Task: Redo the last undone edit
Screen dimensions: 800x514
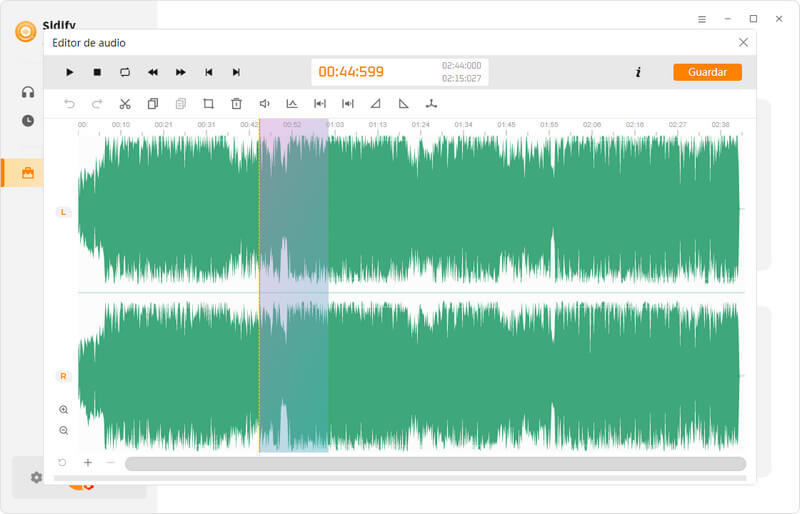Action: 97,104
